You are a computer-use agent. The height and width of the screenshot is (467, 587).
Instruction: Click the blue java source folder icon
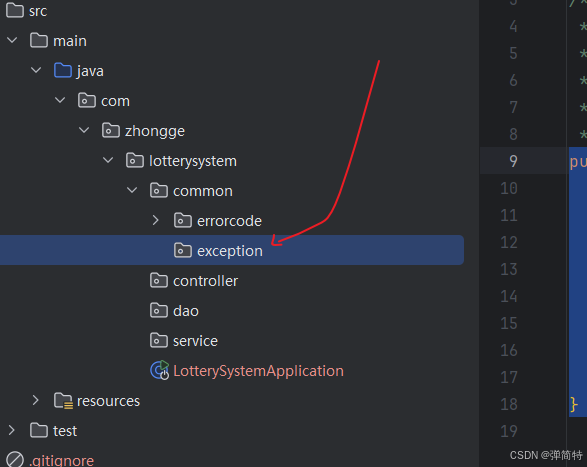coord(63,70)
